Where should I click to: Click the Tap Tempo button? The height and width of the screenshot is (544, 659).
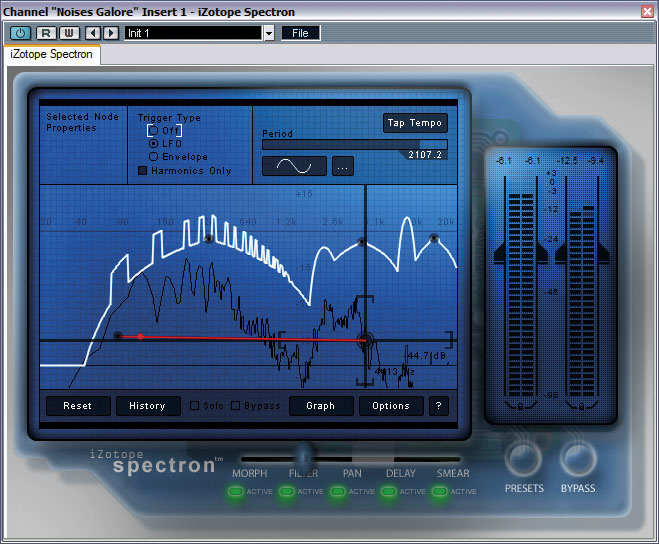(x=415, y=123)
